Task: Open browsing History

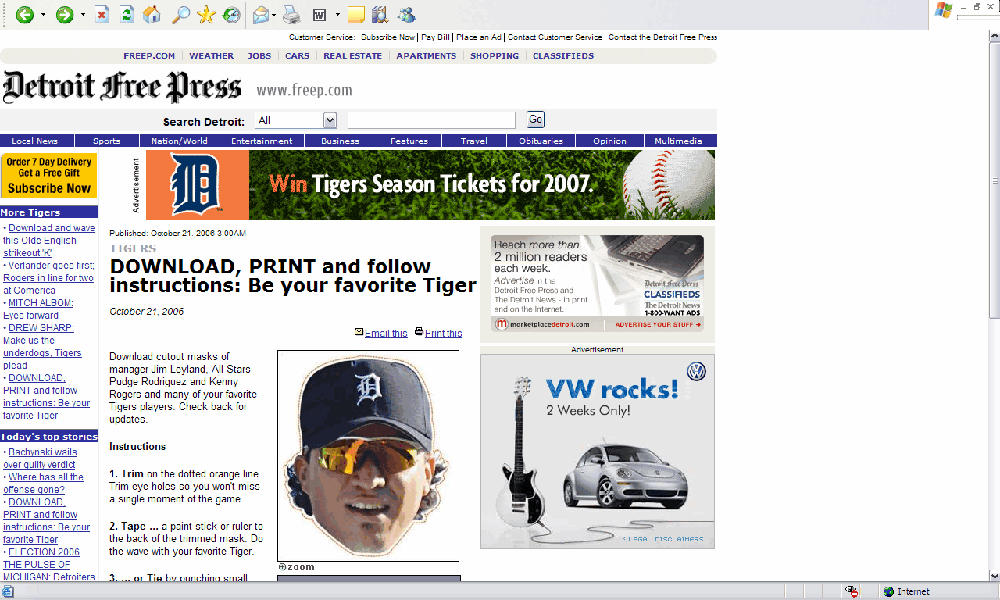Action: pyautogui.click(x=232, y=14)
